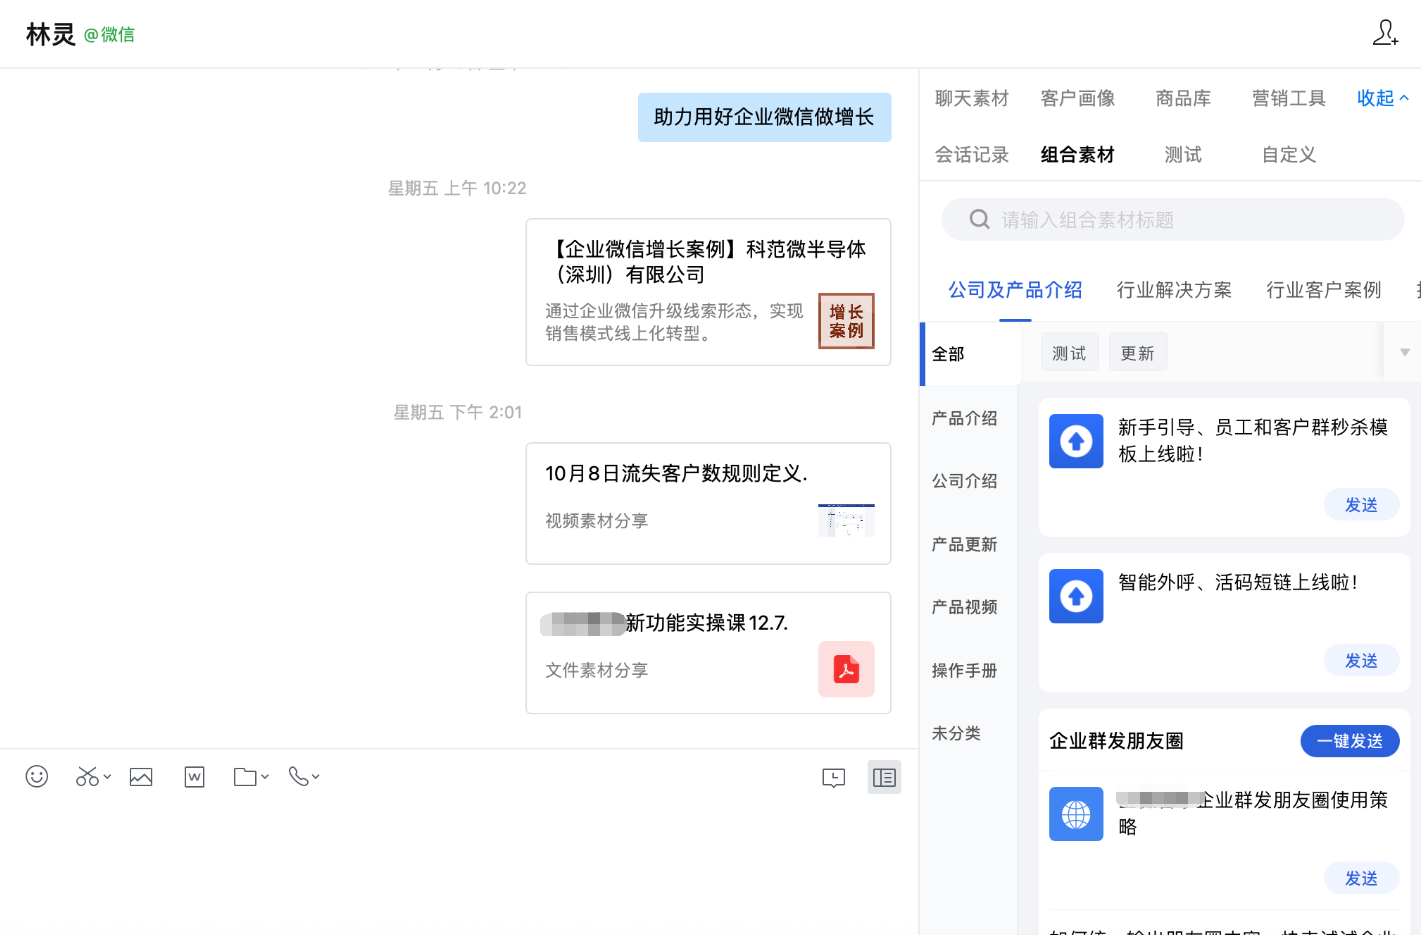Select 产品视频 in the side list
Screen dimensions: 1421x935
[x=965, y=607]
